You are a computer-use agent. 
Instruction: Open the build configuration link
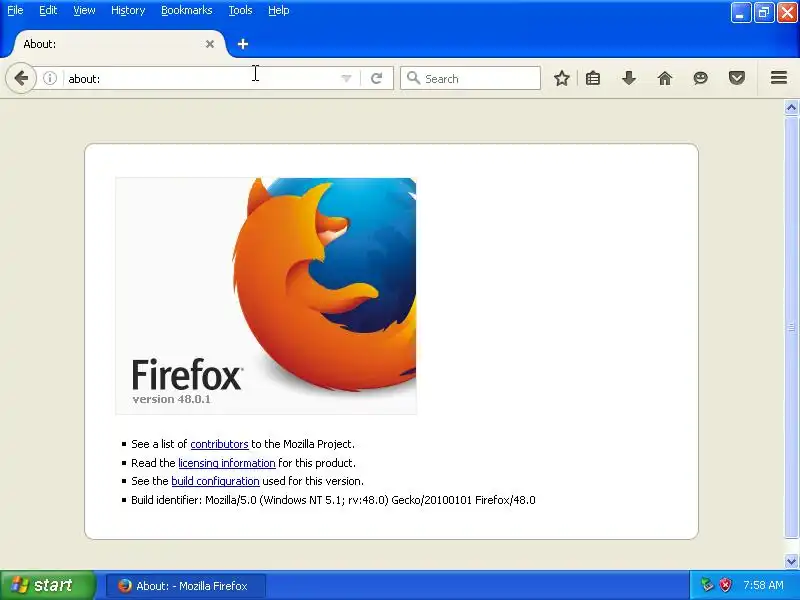(215, 481)
